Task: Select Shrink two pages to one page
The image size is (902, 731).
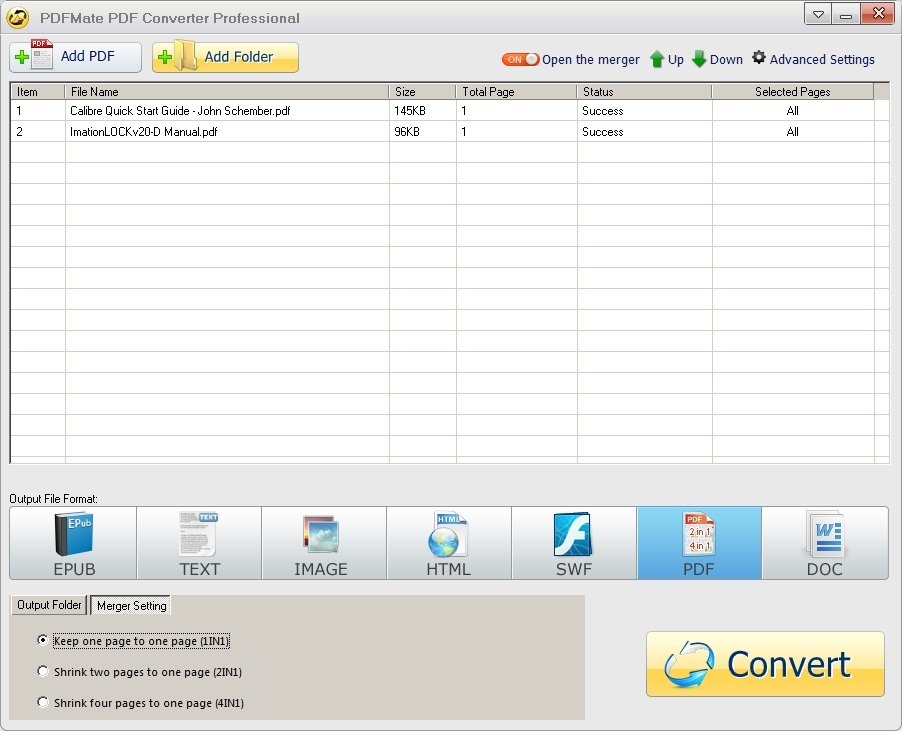Action: (x=43, y=671)
